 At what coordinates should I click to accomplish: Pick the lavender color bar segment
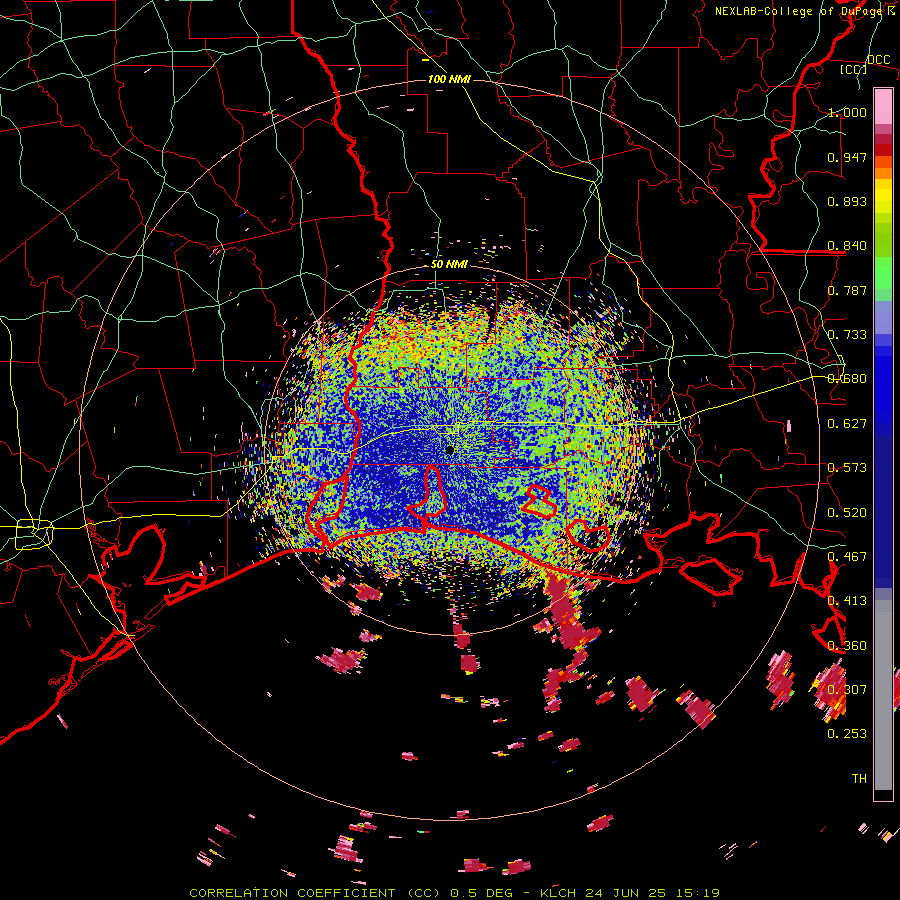883,317
